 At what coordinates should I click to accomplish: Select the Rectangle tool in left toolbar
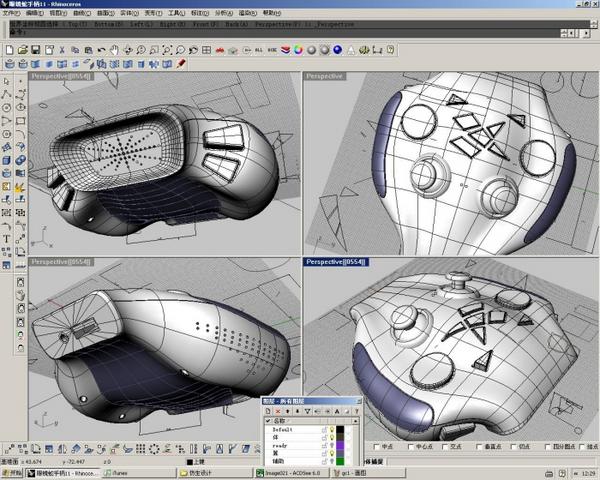point(21,121)
